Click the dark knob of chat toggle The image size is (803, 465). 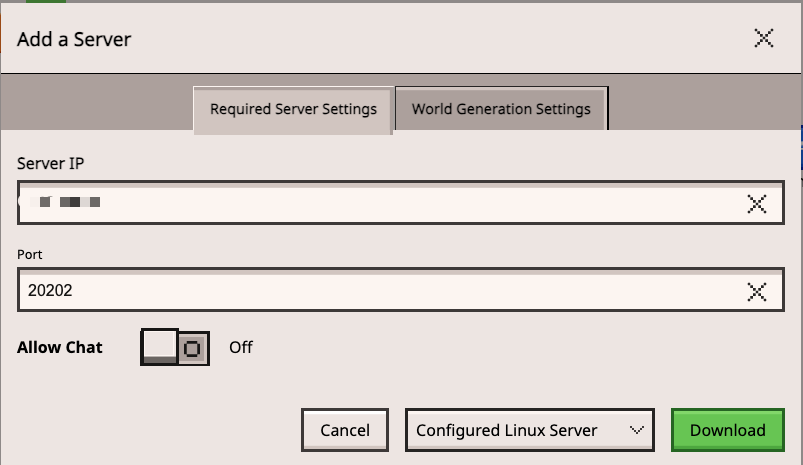(193, 348)
